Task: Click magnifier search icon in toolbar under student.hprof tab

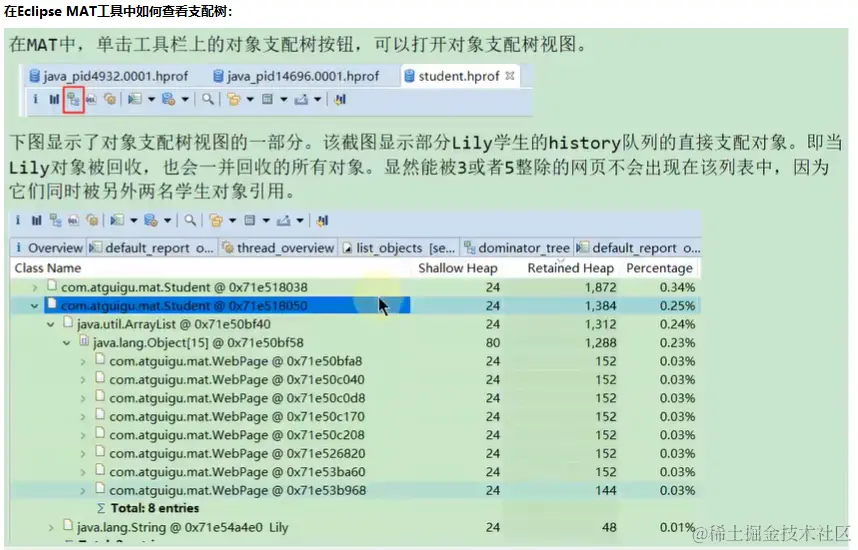Action: (x=207, y=99)
